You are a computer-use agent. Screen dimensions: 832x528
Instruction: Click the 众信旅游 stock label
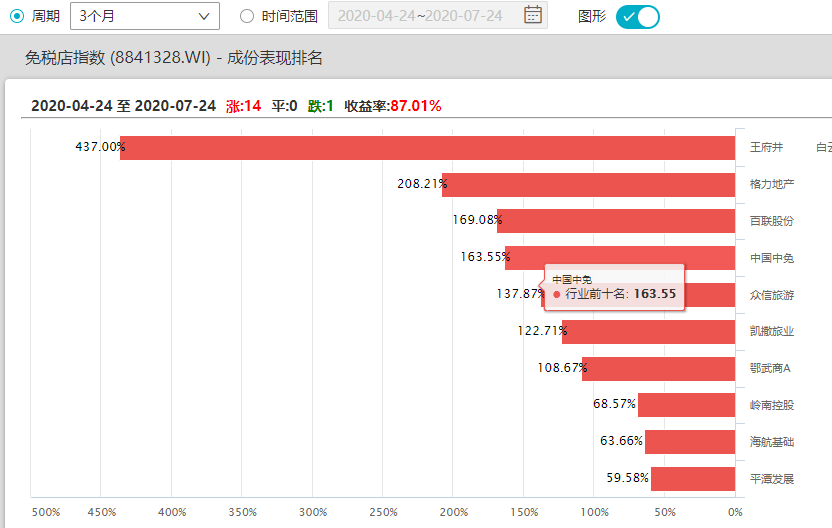coord(772,295)
